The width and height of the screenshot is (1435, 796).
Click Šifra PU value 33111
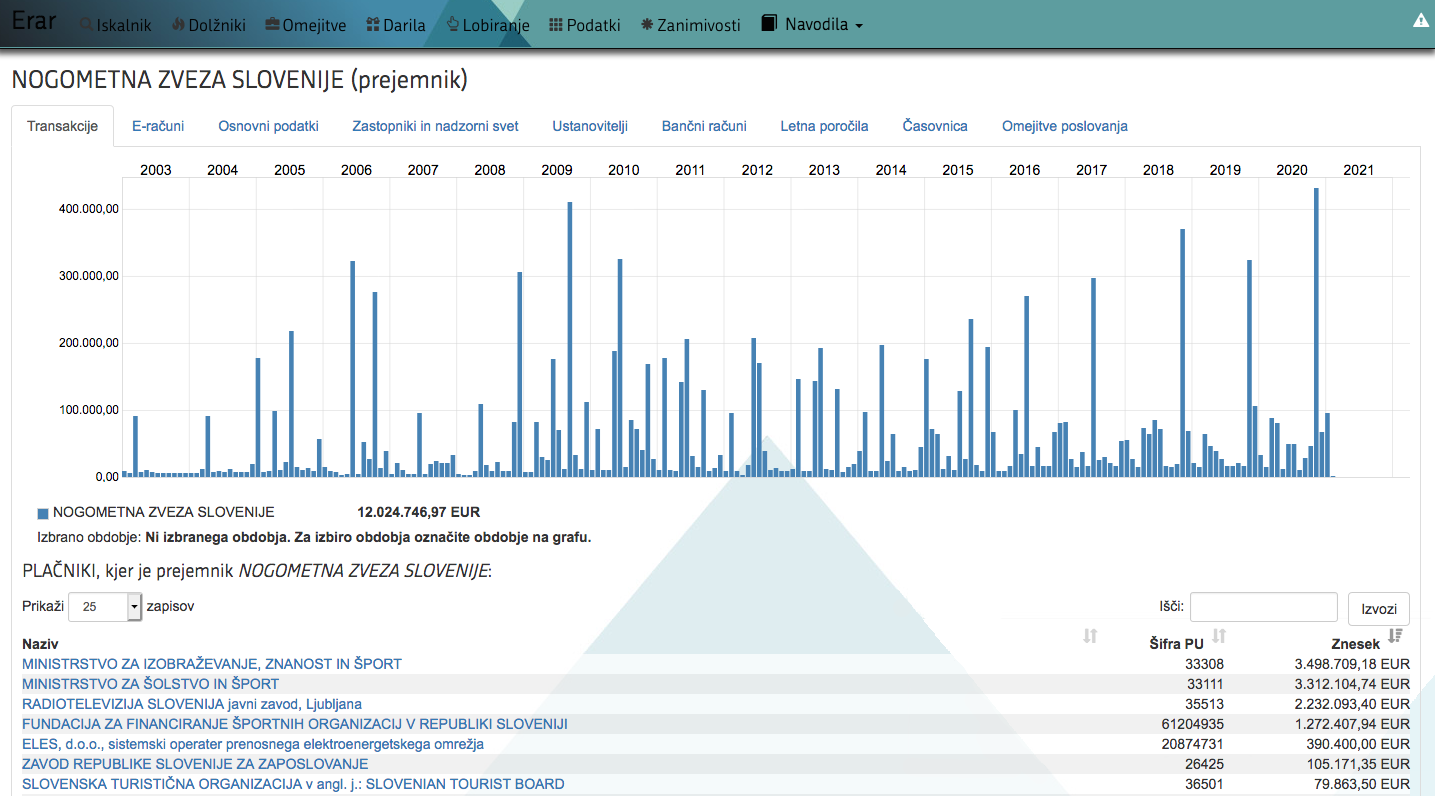(x=1205, y=684)
